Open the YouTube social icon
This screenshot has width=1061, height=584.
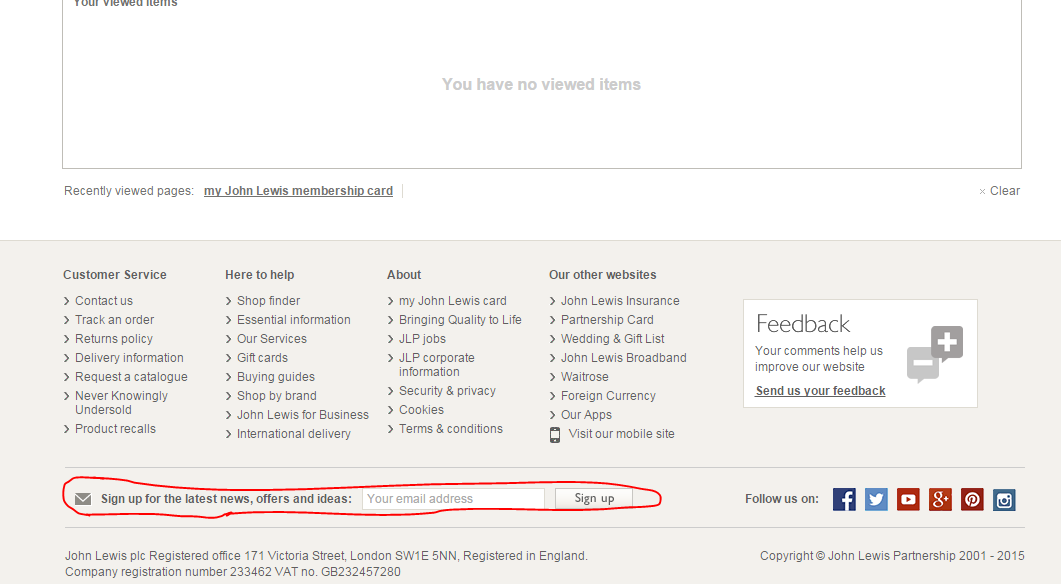tap(908, 499)
